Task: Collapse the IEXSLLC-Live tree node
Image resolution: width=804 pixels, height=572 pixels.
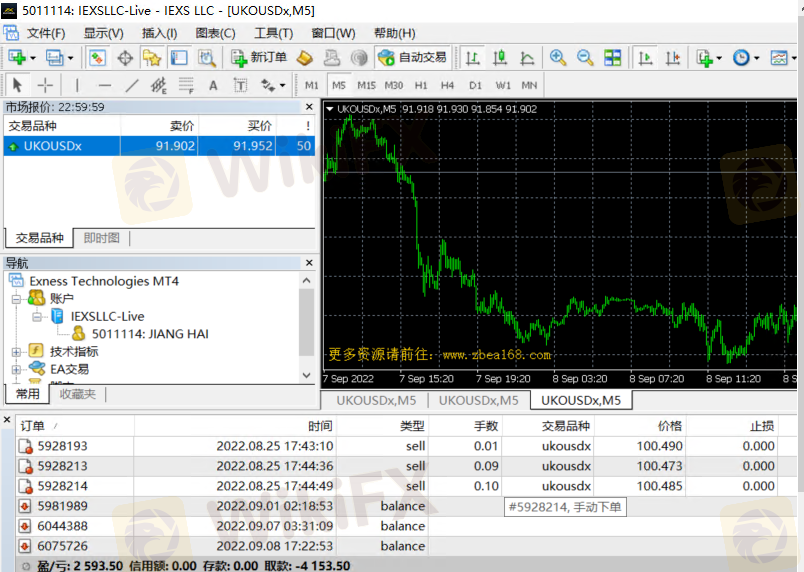Action: pos(37,317)
